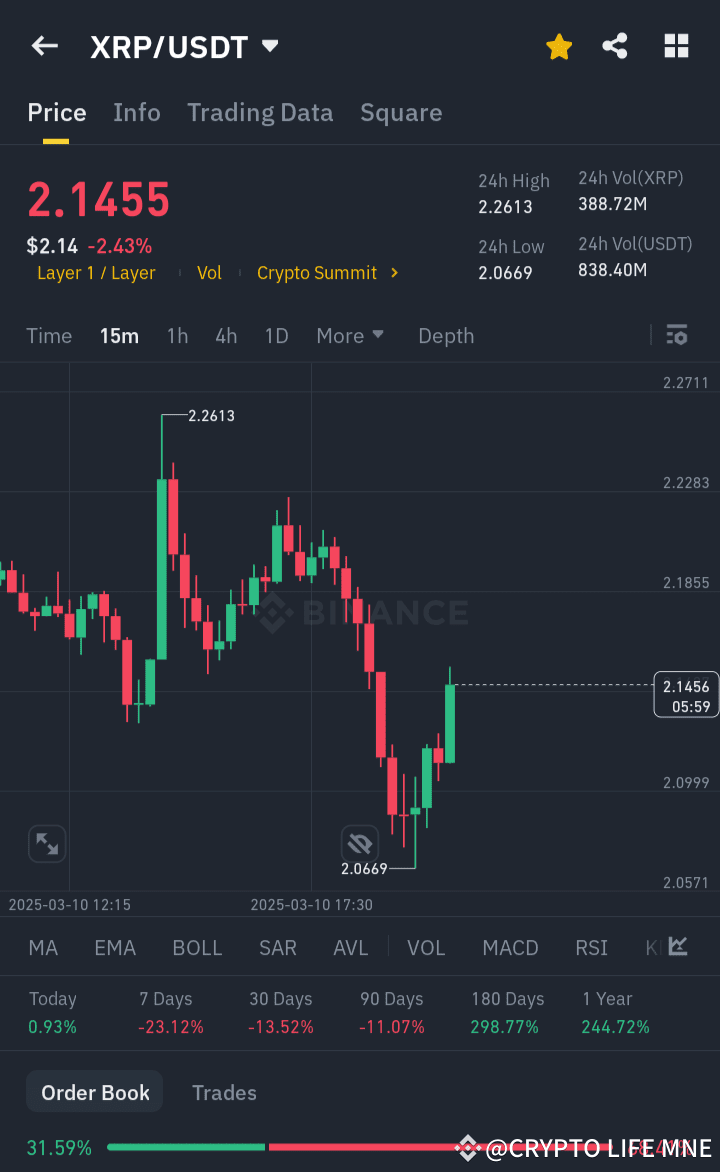Tap the MACD indicator option

(510, 947)
